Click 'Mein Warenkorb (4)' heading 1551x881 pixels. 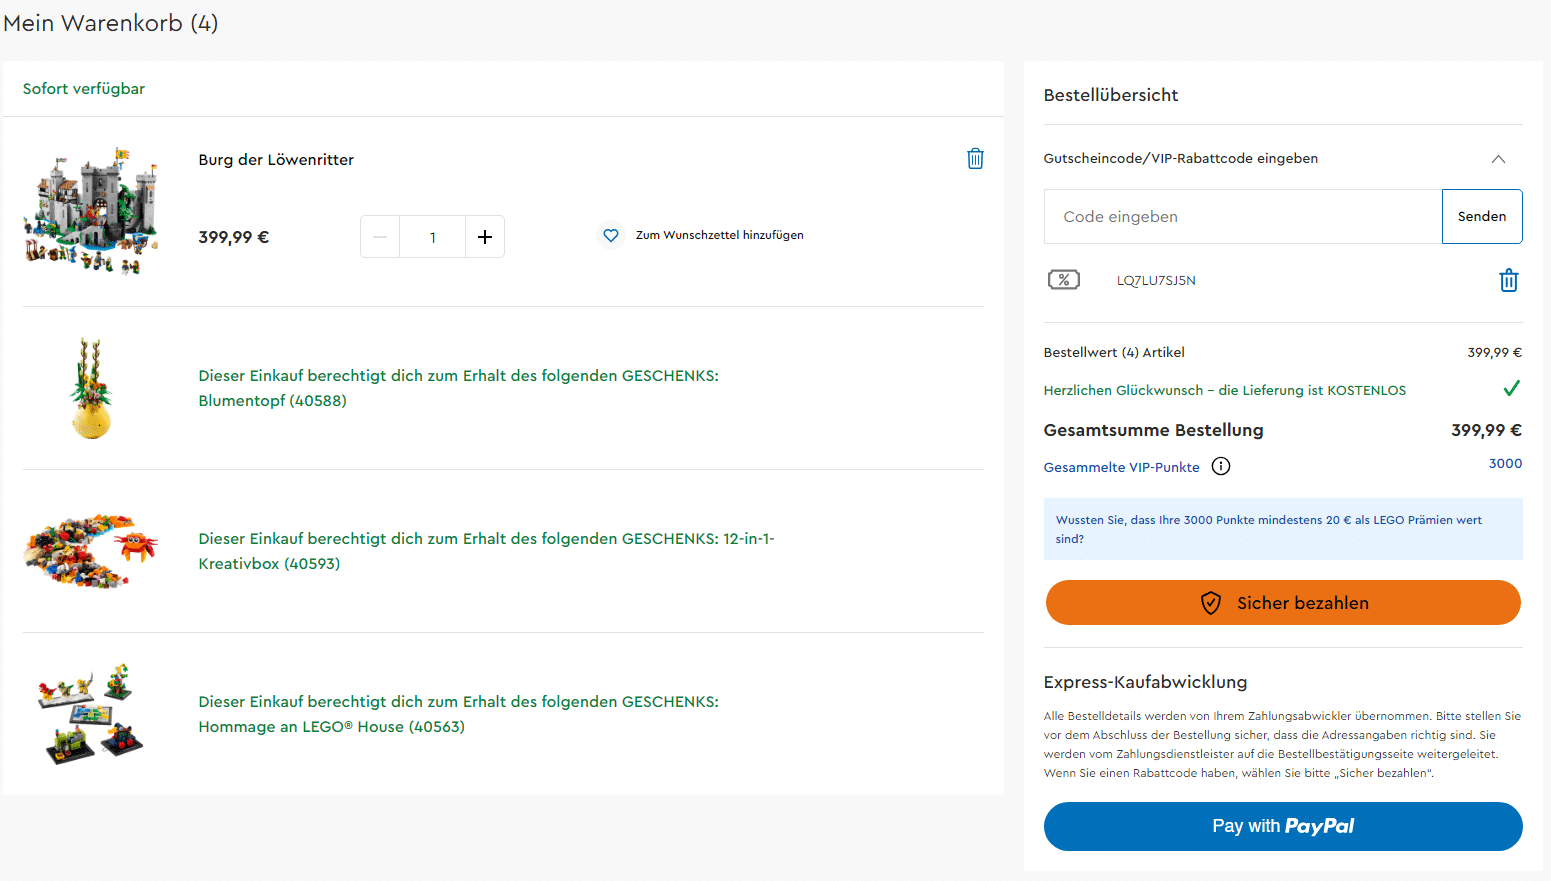[110, 23]
